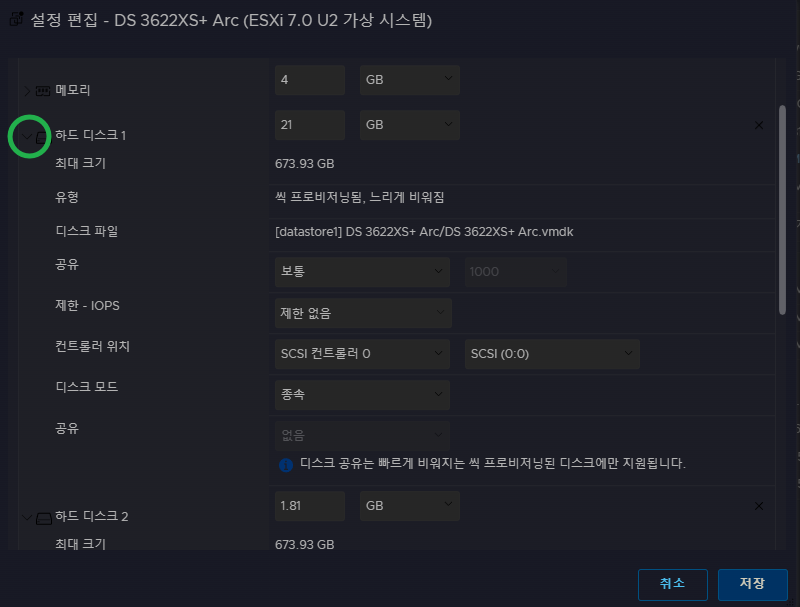Click the Hard disk 2 (하드 디스크 2) drive icon
This screenshot has height=607, width=800.
(x=43, y=518)
